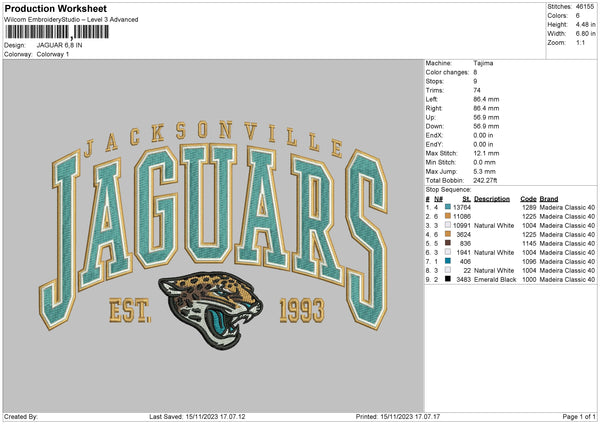The height and width of the screenshot is (424, 600).
Task: Click the 'Stop Sequence:' heading
Action: pyautogui.click(x=448, y=190)
